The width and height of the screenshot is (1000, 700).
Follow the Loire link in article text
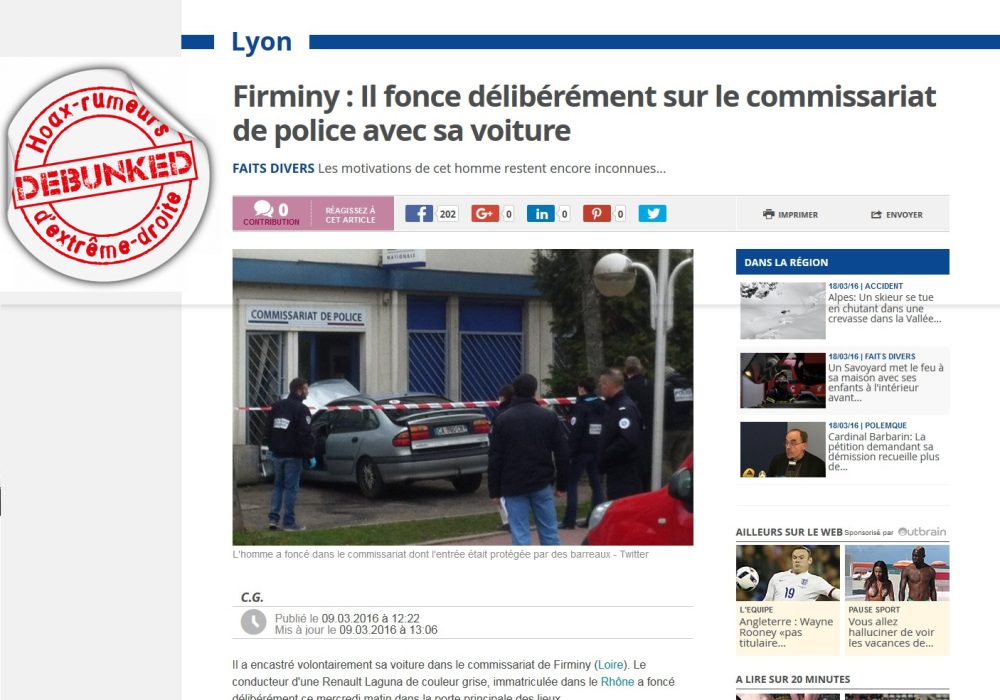point(610,664)
